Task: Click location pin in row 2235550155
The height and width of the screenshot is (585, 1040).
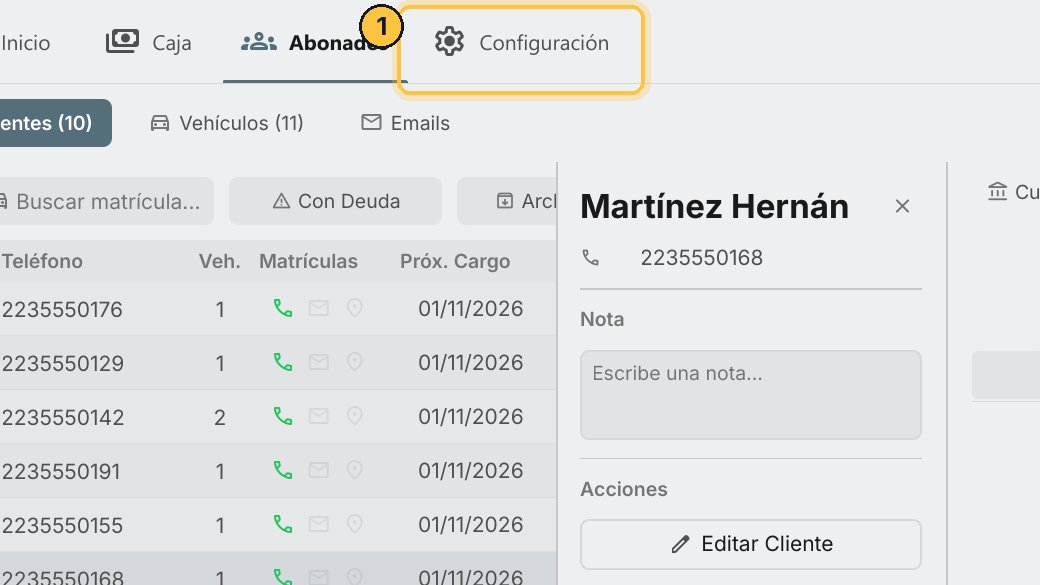Action: point(355,524)
